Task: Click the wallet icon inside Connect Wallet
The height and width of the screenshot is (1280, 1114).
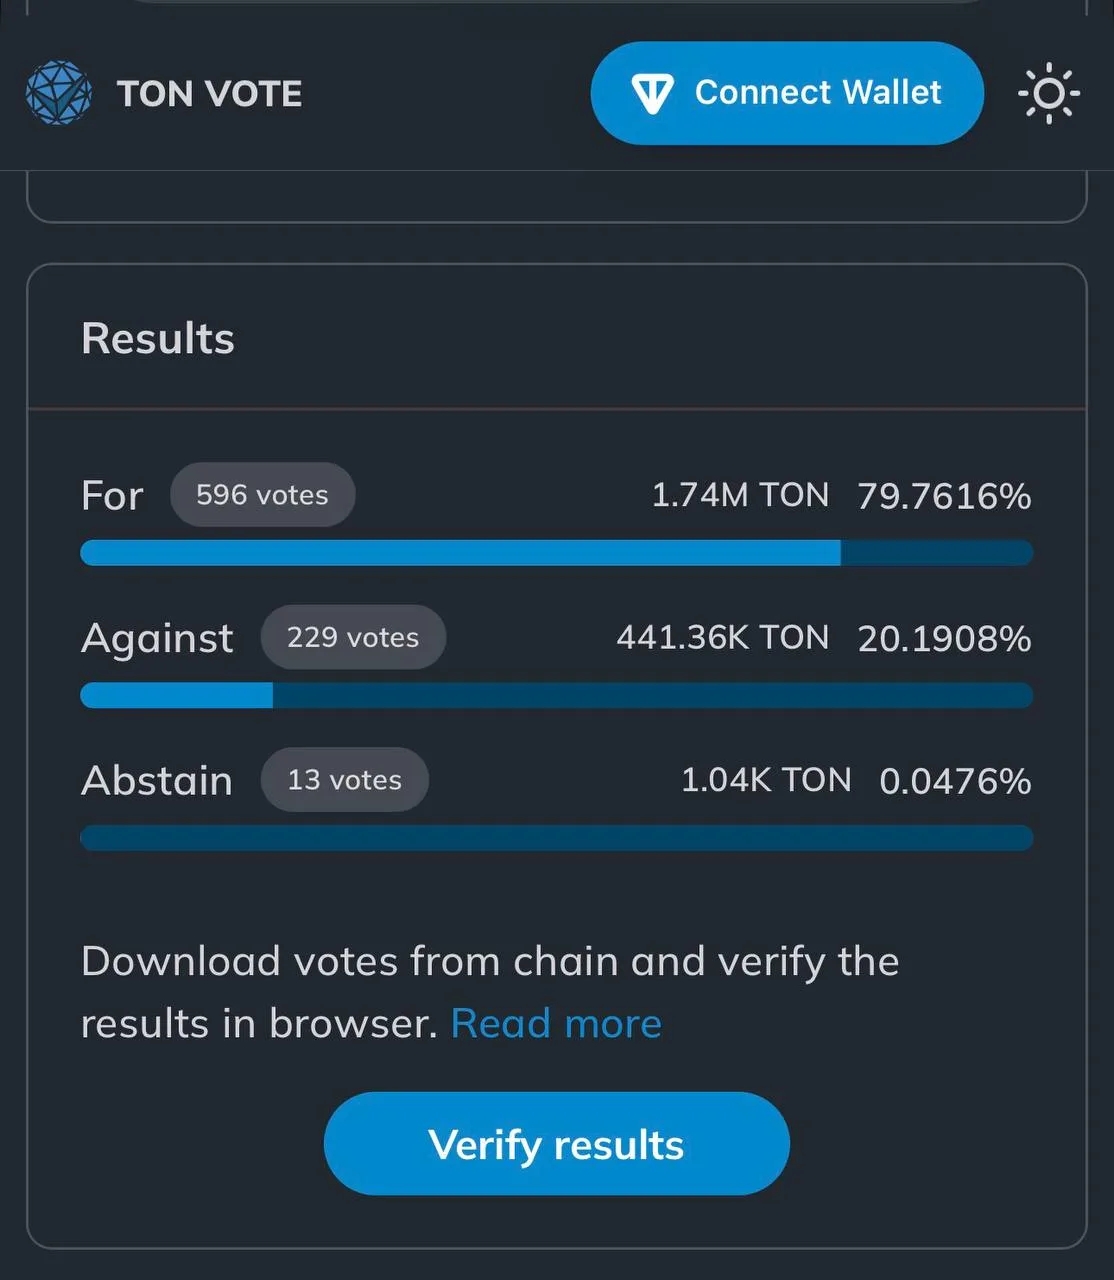Action: (x=652, y=93)
